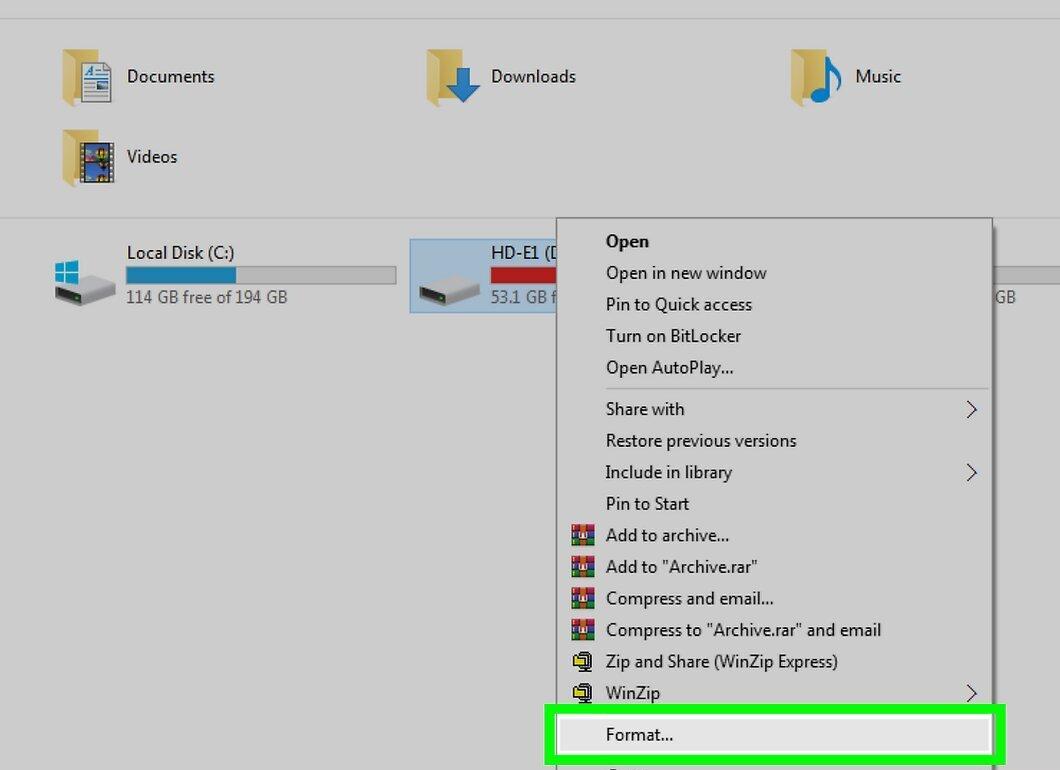
Task: Open the Videos folder icon
Action: 88,158
